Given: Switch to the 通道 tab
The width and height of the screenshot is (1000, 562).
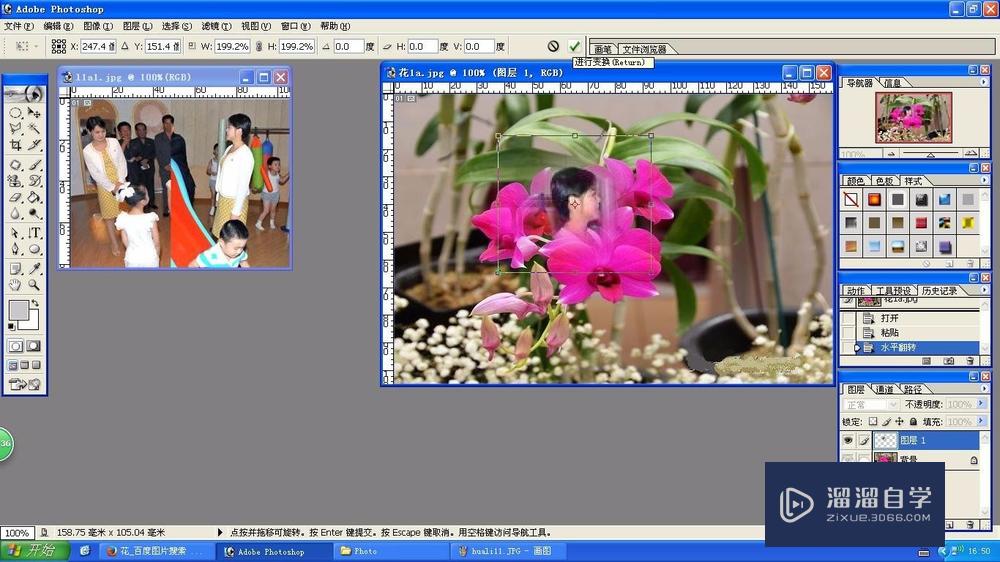Looking at the screenshot, I should click(x=885, y=389).
